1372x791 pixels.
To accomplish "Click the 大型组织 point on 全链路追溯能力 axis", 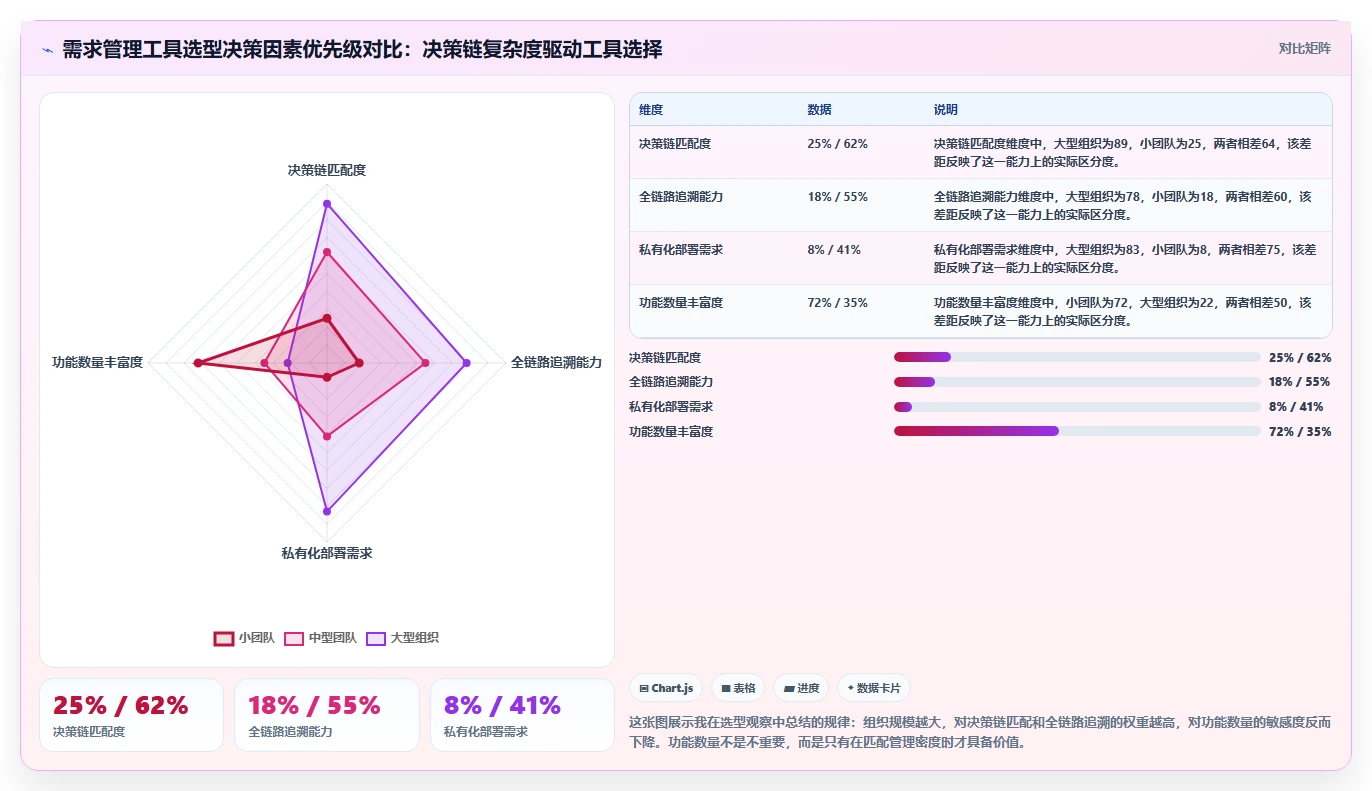I will 466,363.
